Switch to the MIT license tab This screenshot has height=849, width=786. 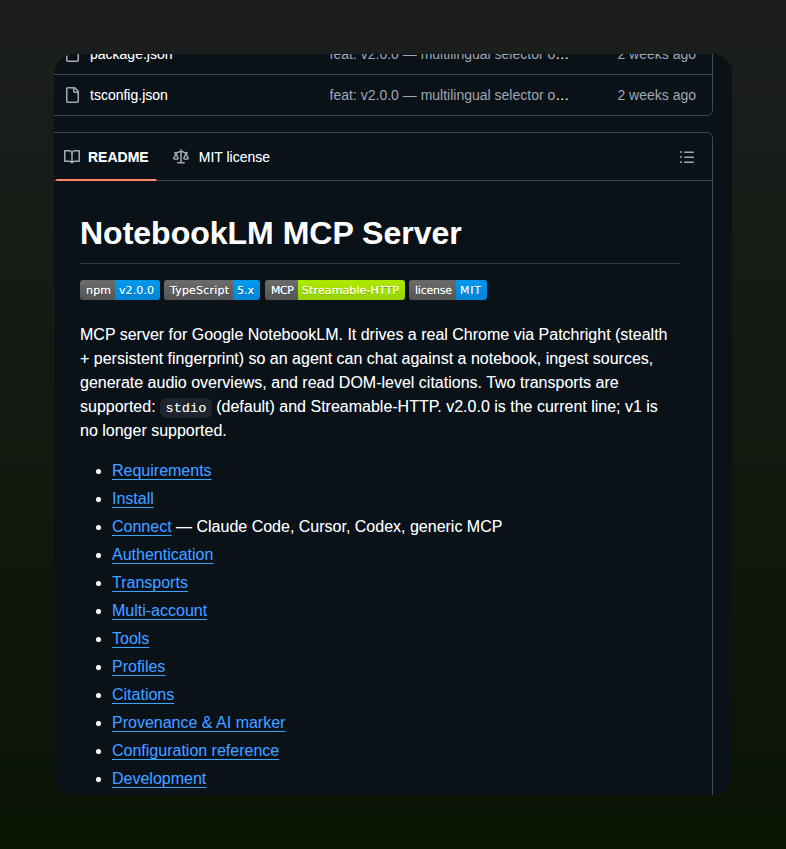coord(221,157)
